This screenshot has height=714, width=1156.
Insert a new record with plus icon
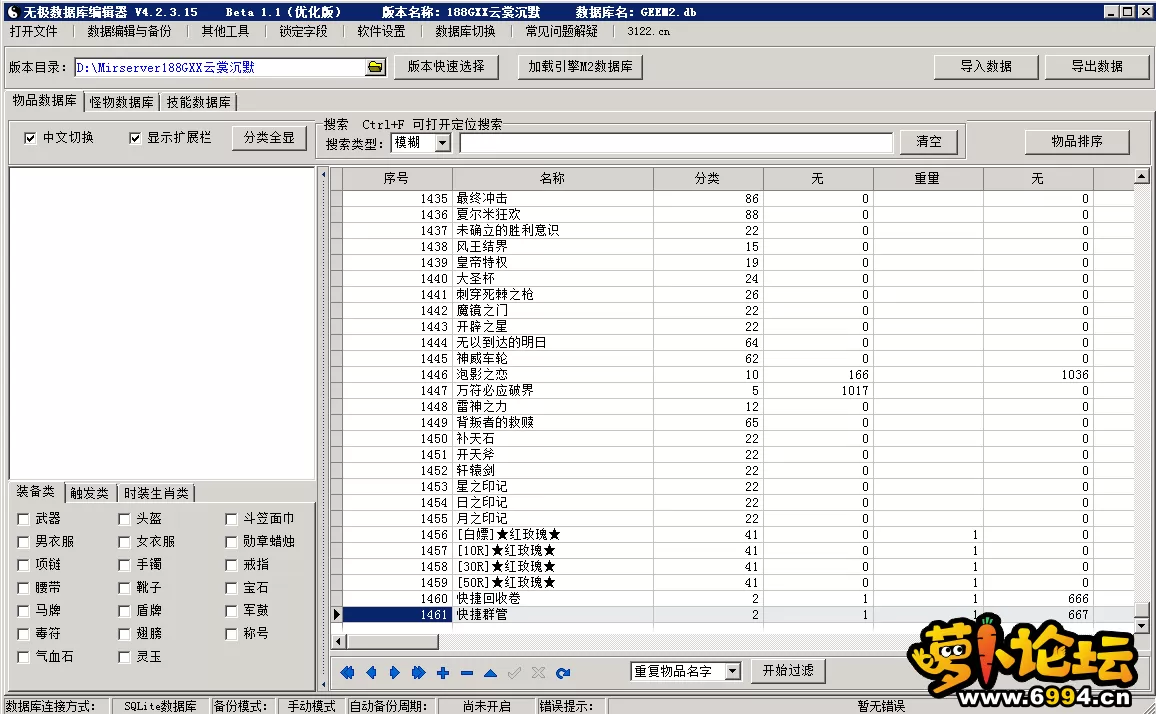442,672
